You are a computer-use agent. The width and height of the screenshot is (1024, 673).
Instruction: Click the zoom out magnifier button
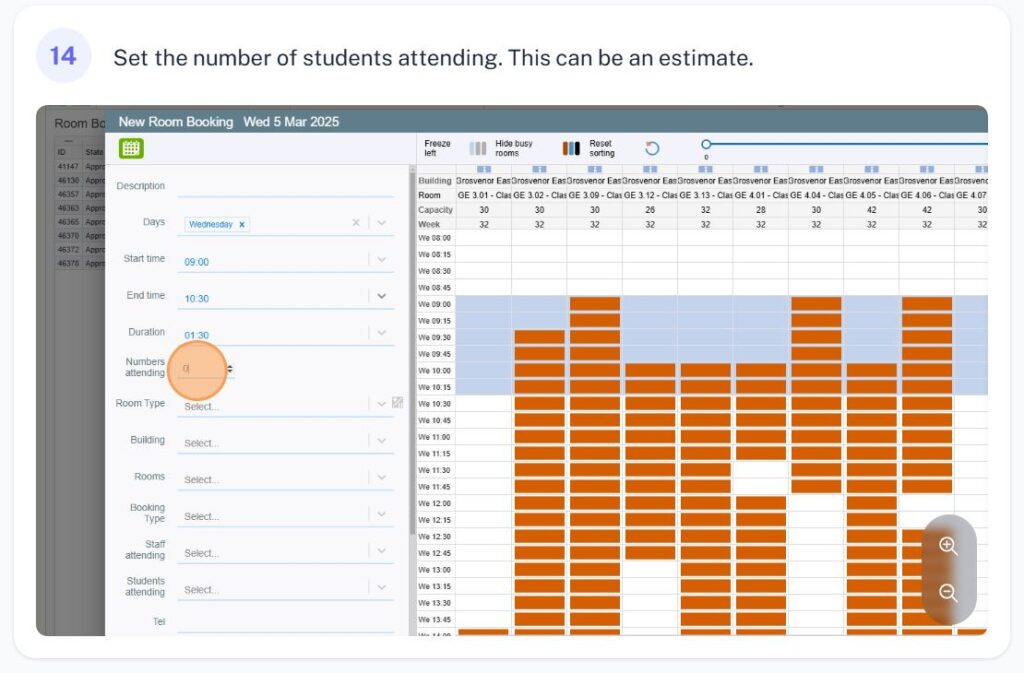pos(948,593)
